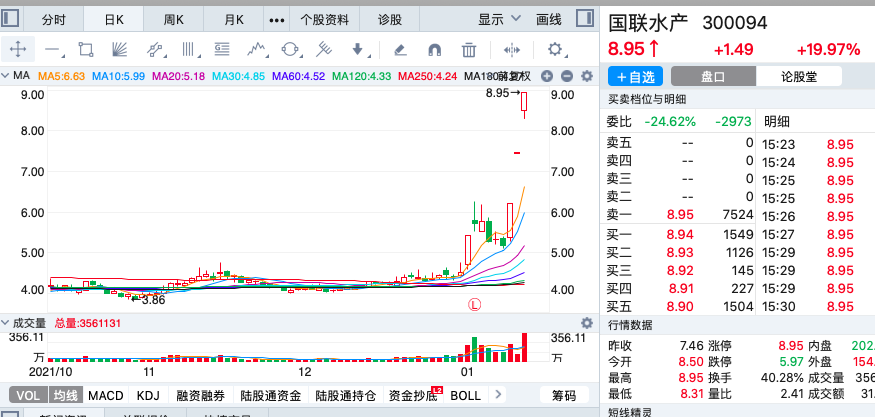Screen dimensions: 875x417
Task: Select the MACD indicator
Action: click(105, 396)
